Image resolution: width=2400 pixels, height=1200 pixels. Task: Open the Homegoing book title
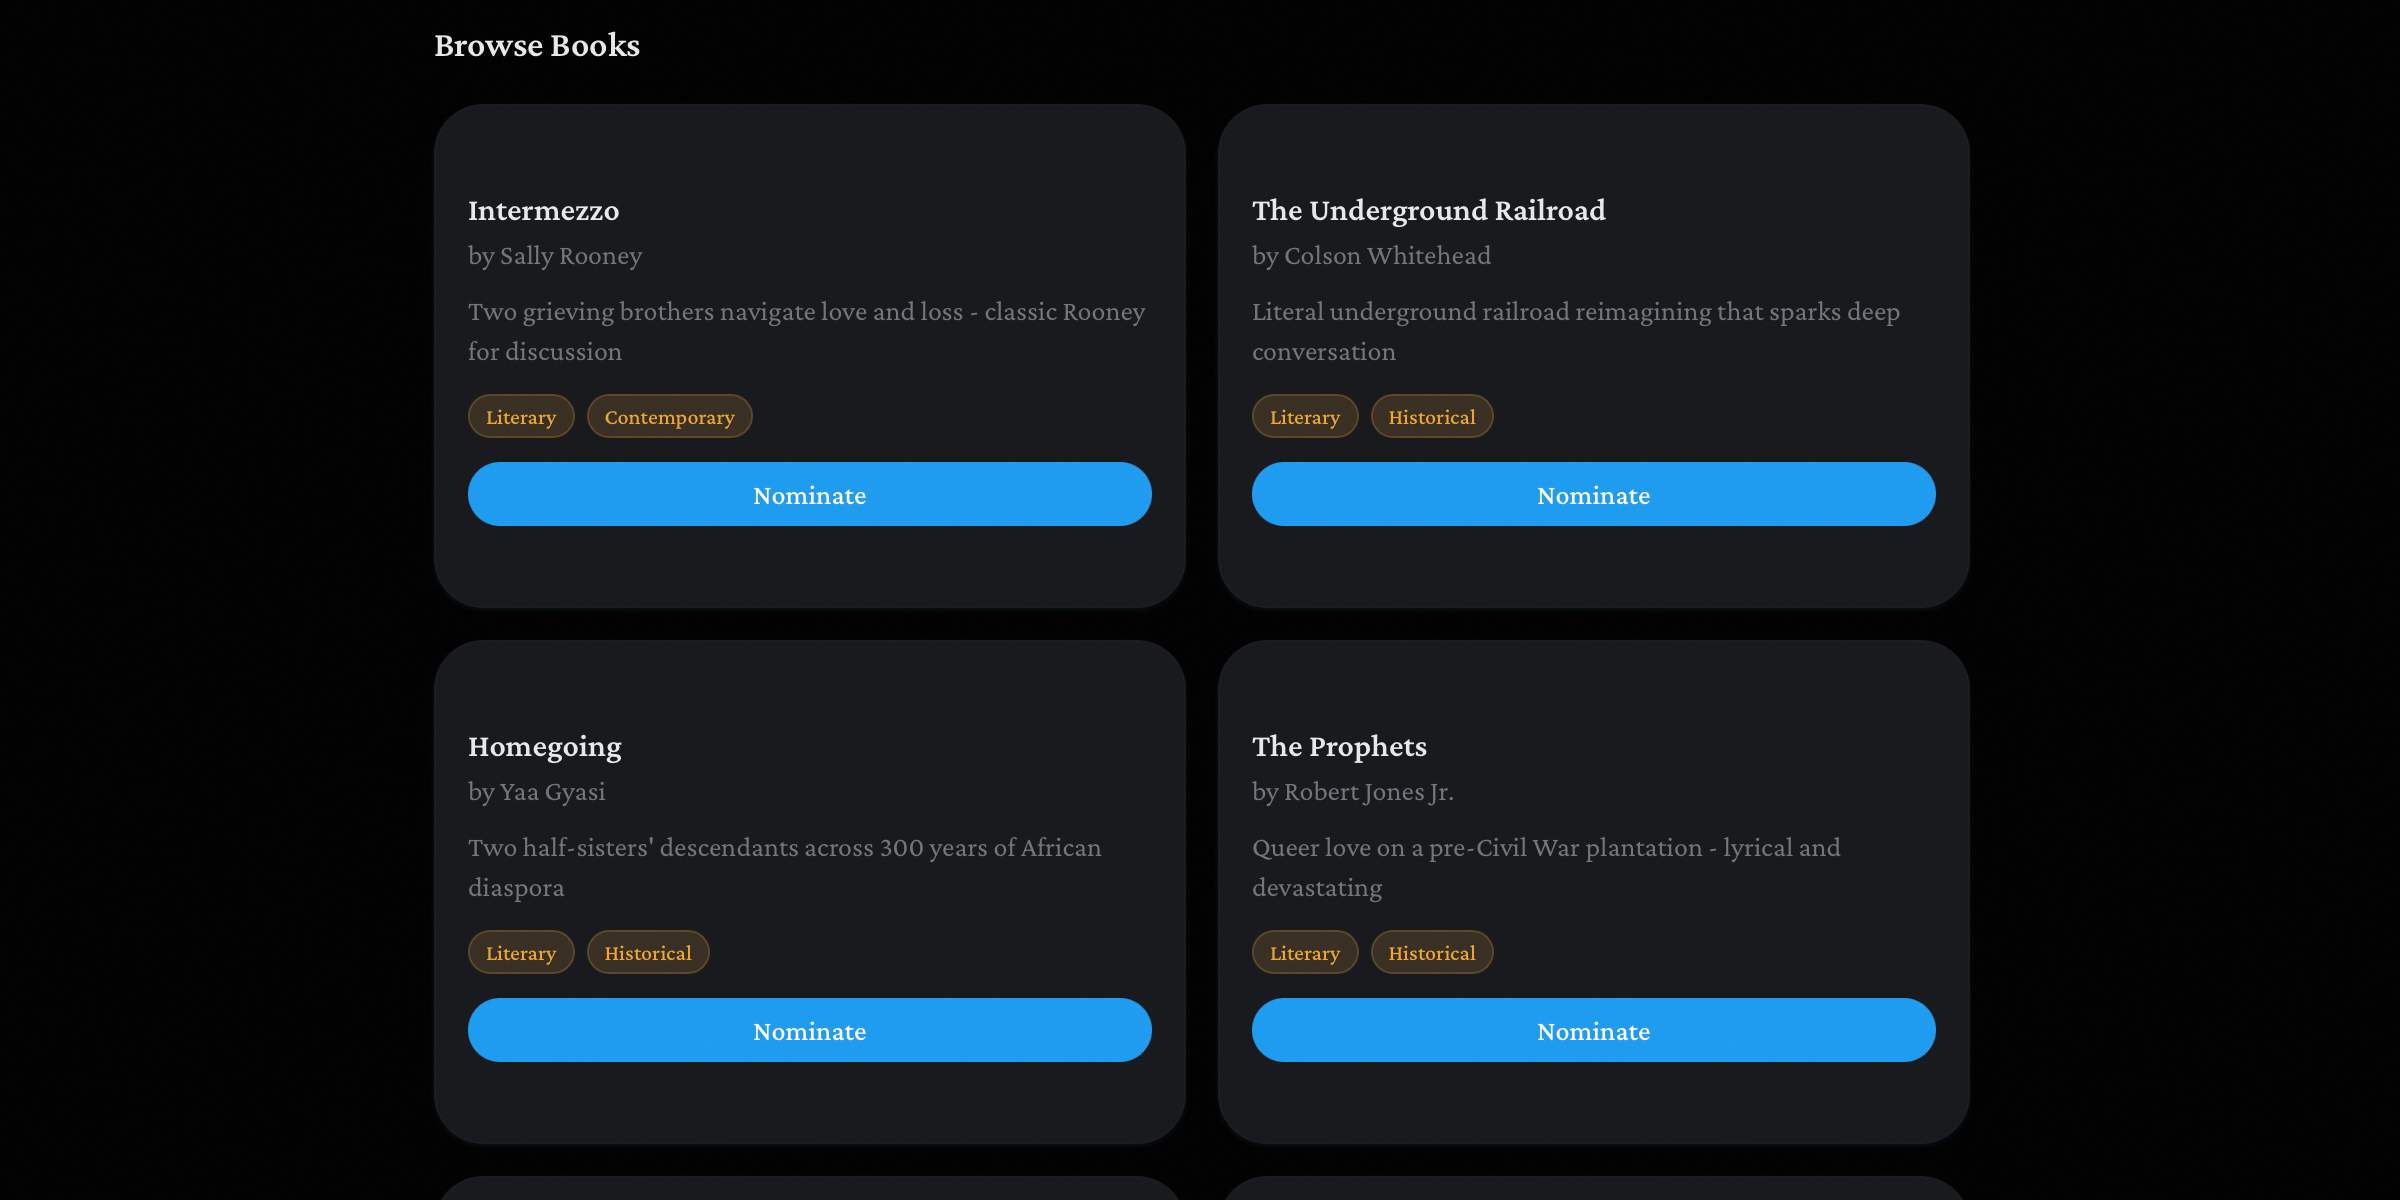(544, 746)
